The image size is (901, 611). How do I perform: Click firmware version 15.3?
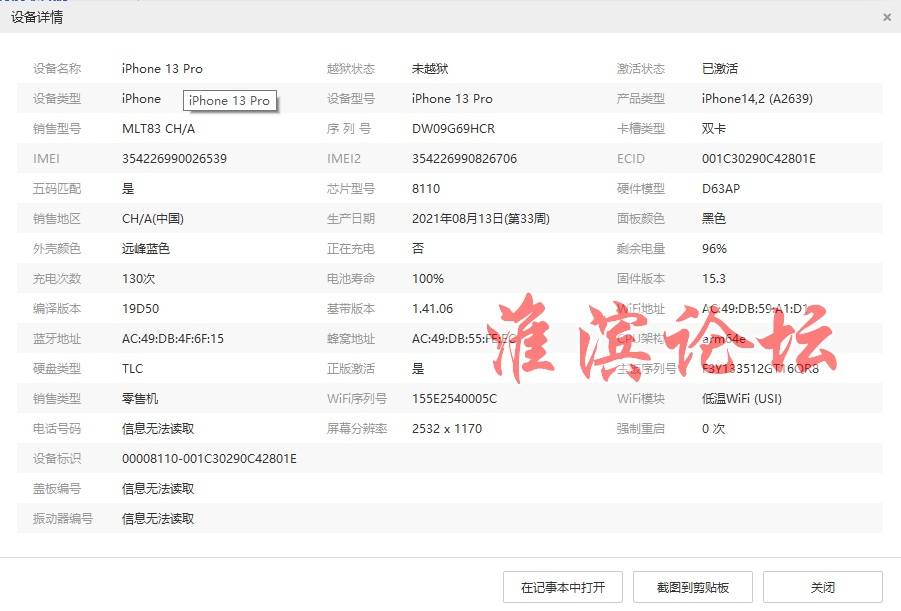pyautogui.click(x=713, y=279)
